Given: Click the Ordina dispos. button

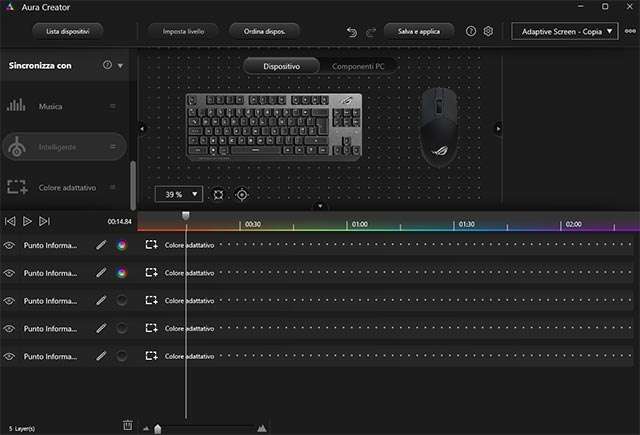Looking at the screenshot, I should coord(264,31).
